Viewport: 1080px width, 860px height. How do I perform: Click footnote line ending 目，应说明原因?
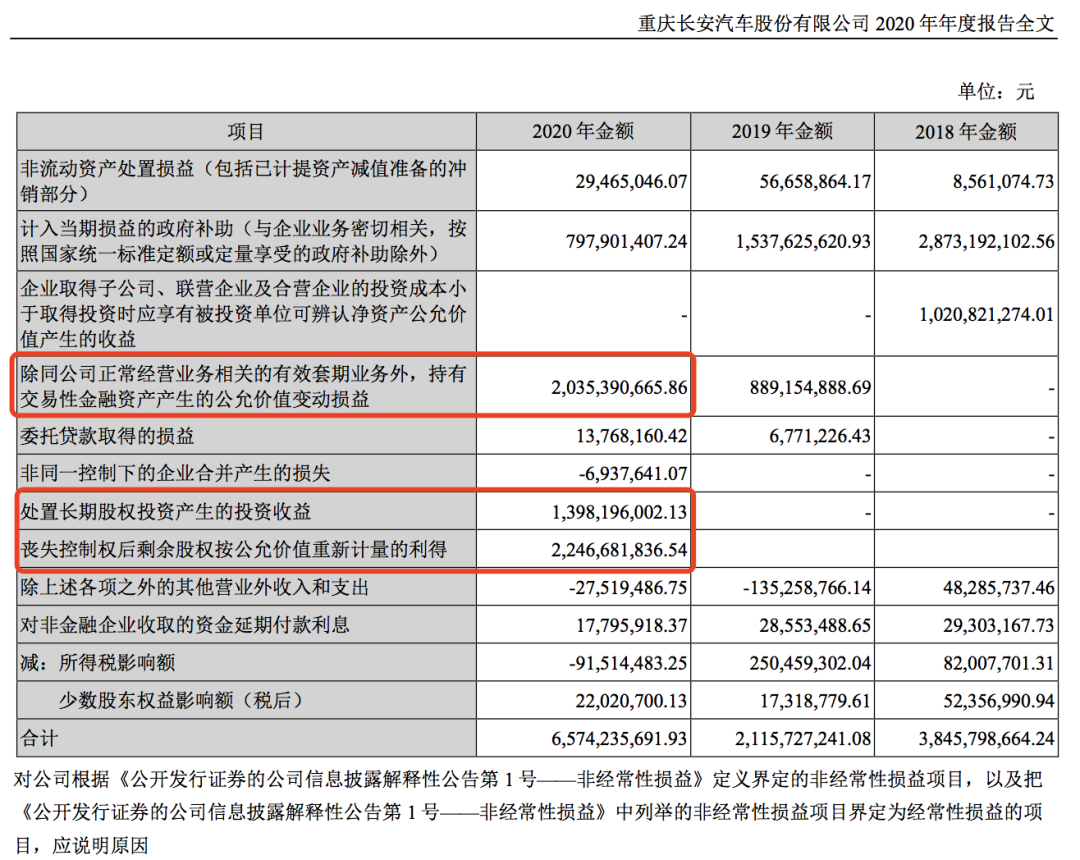[81, 846]
